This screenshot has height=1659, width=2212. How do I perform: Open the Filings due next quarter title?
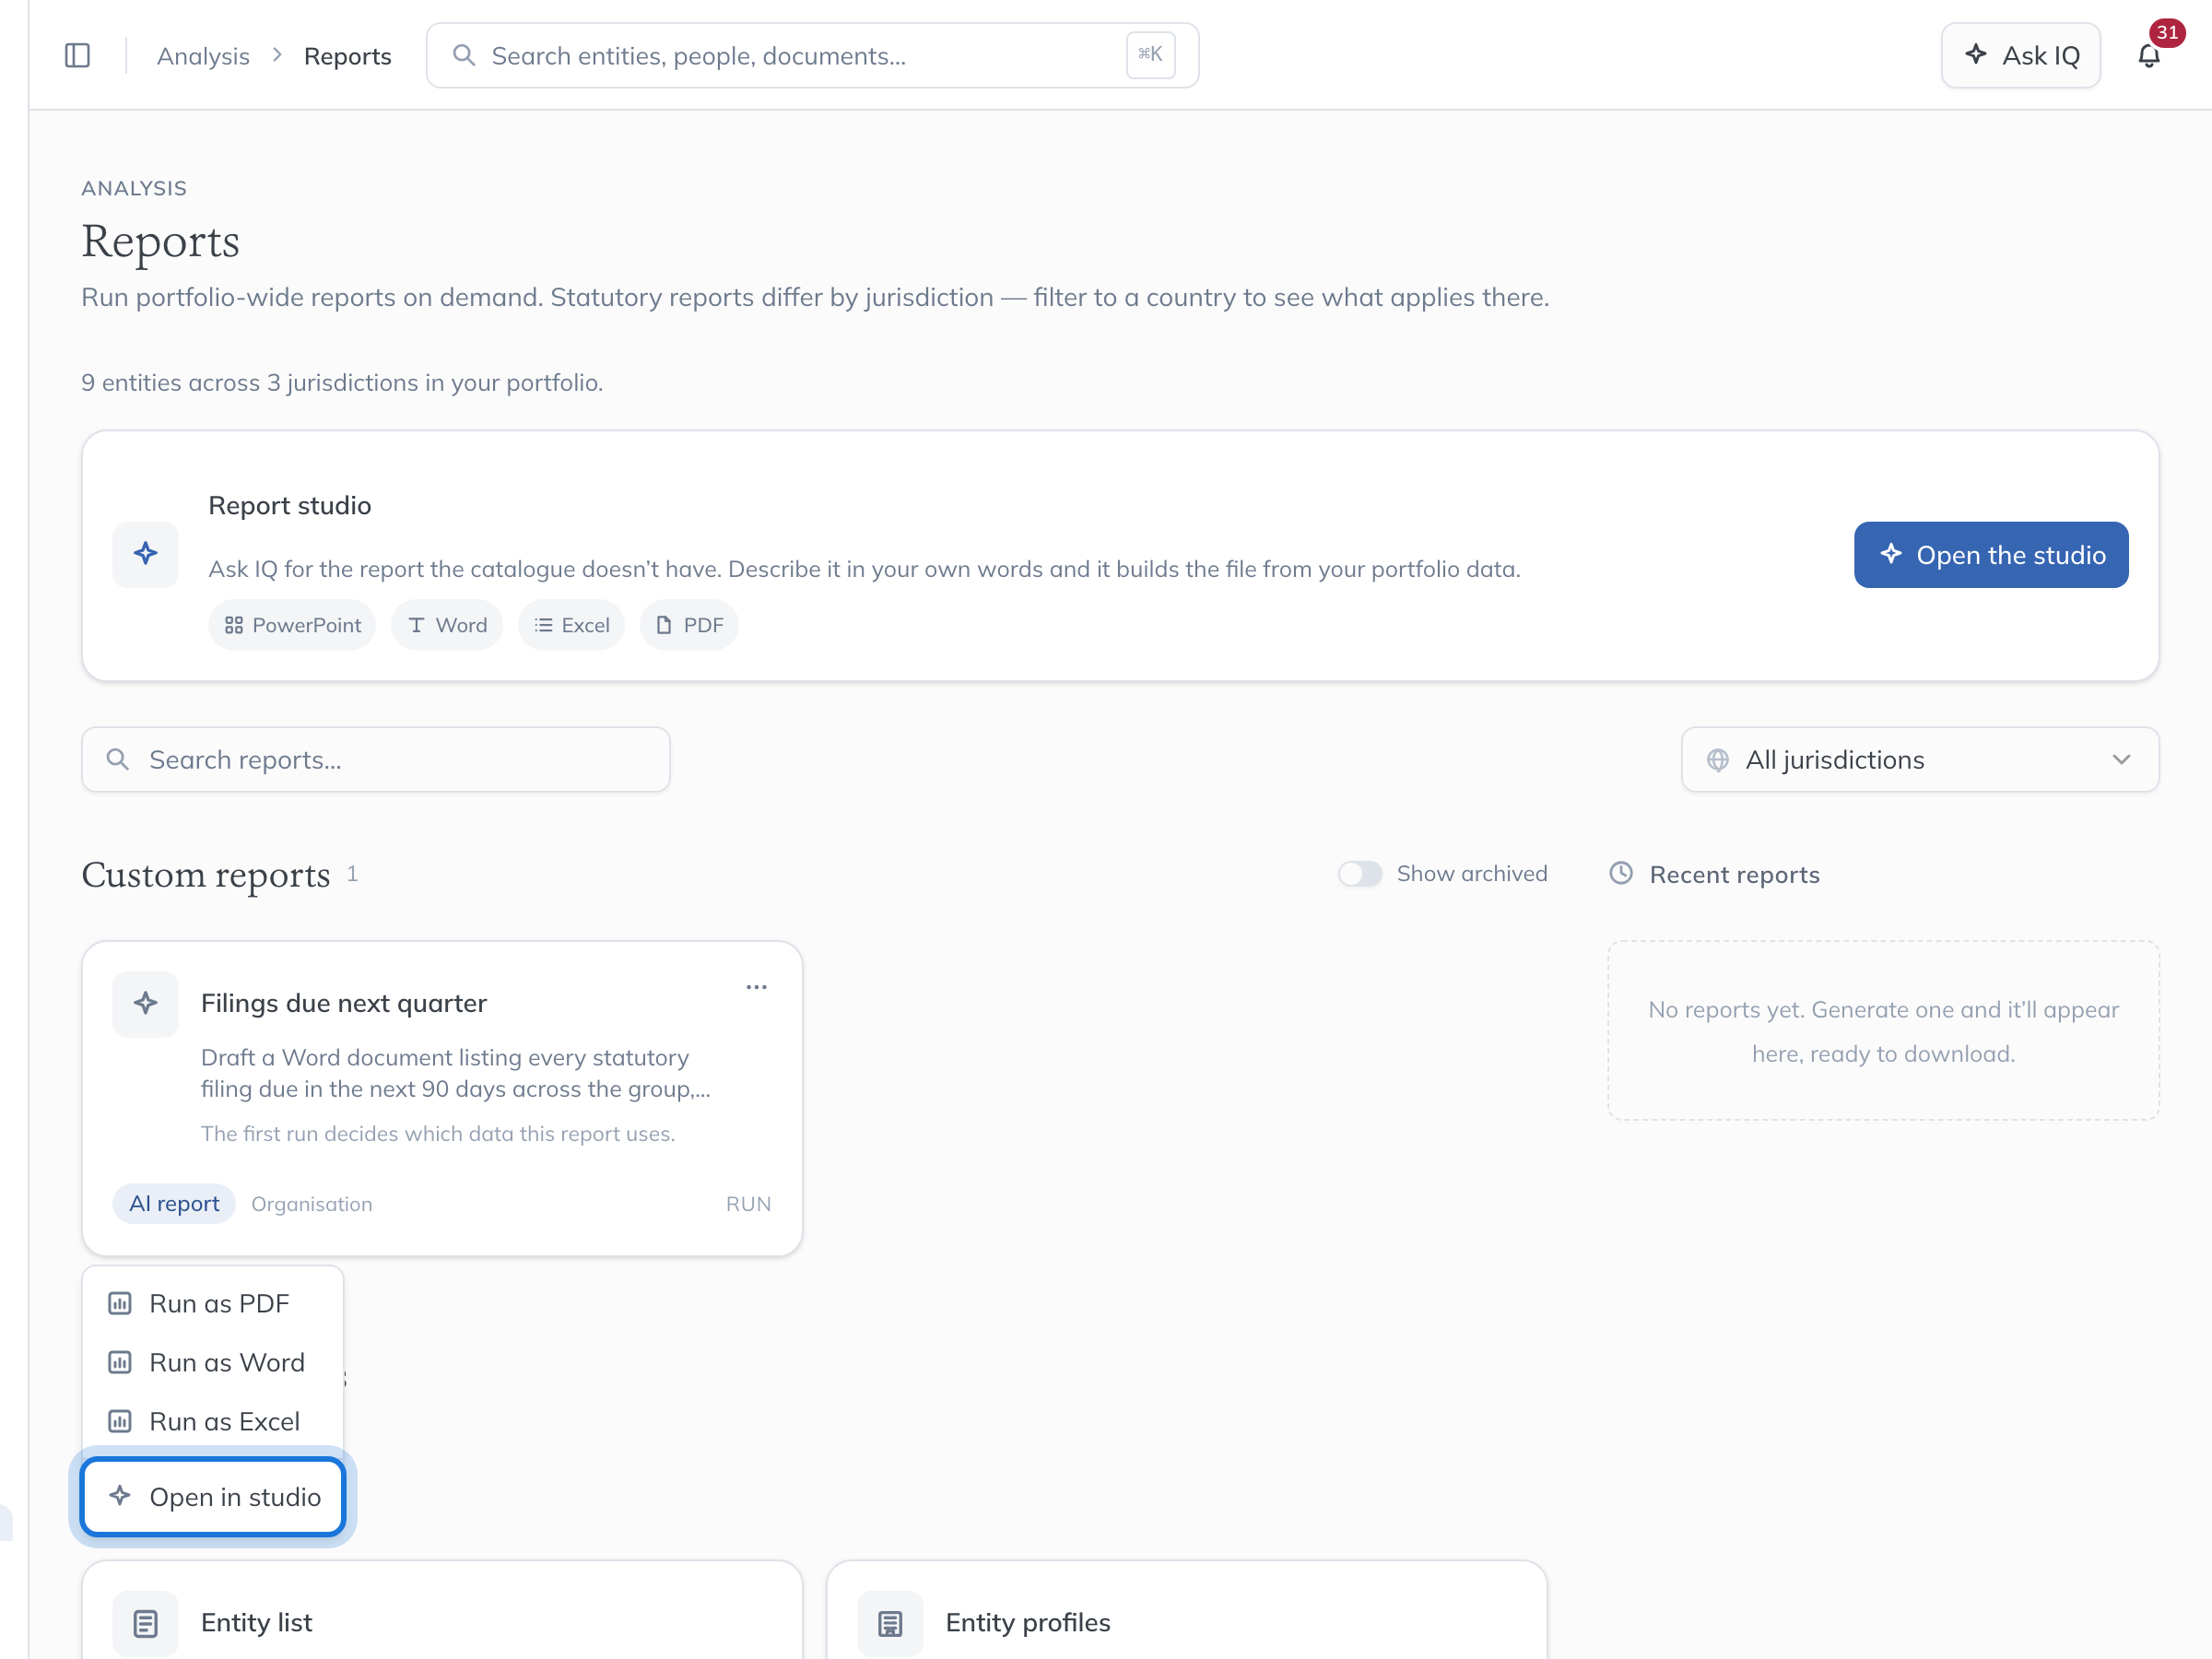pyautogui.click(x=344, y=1003)
